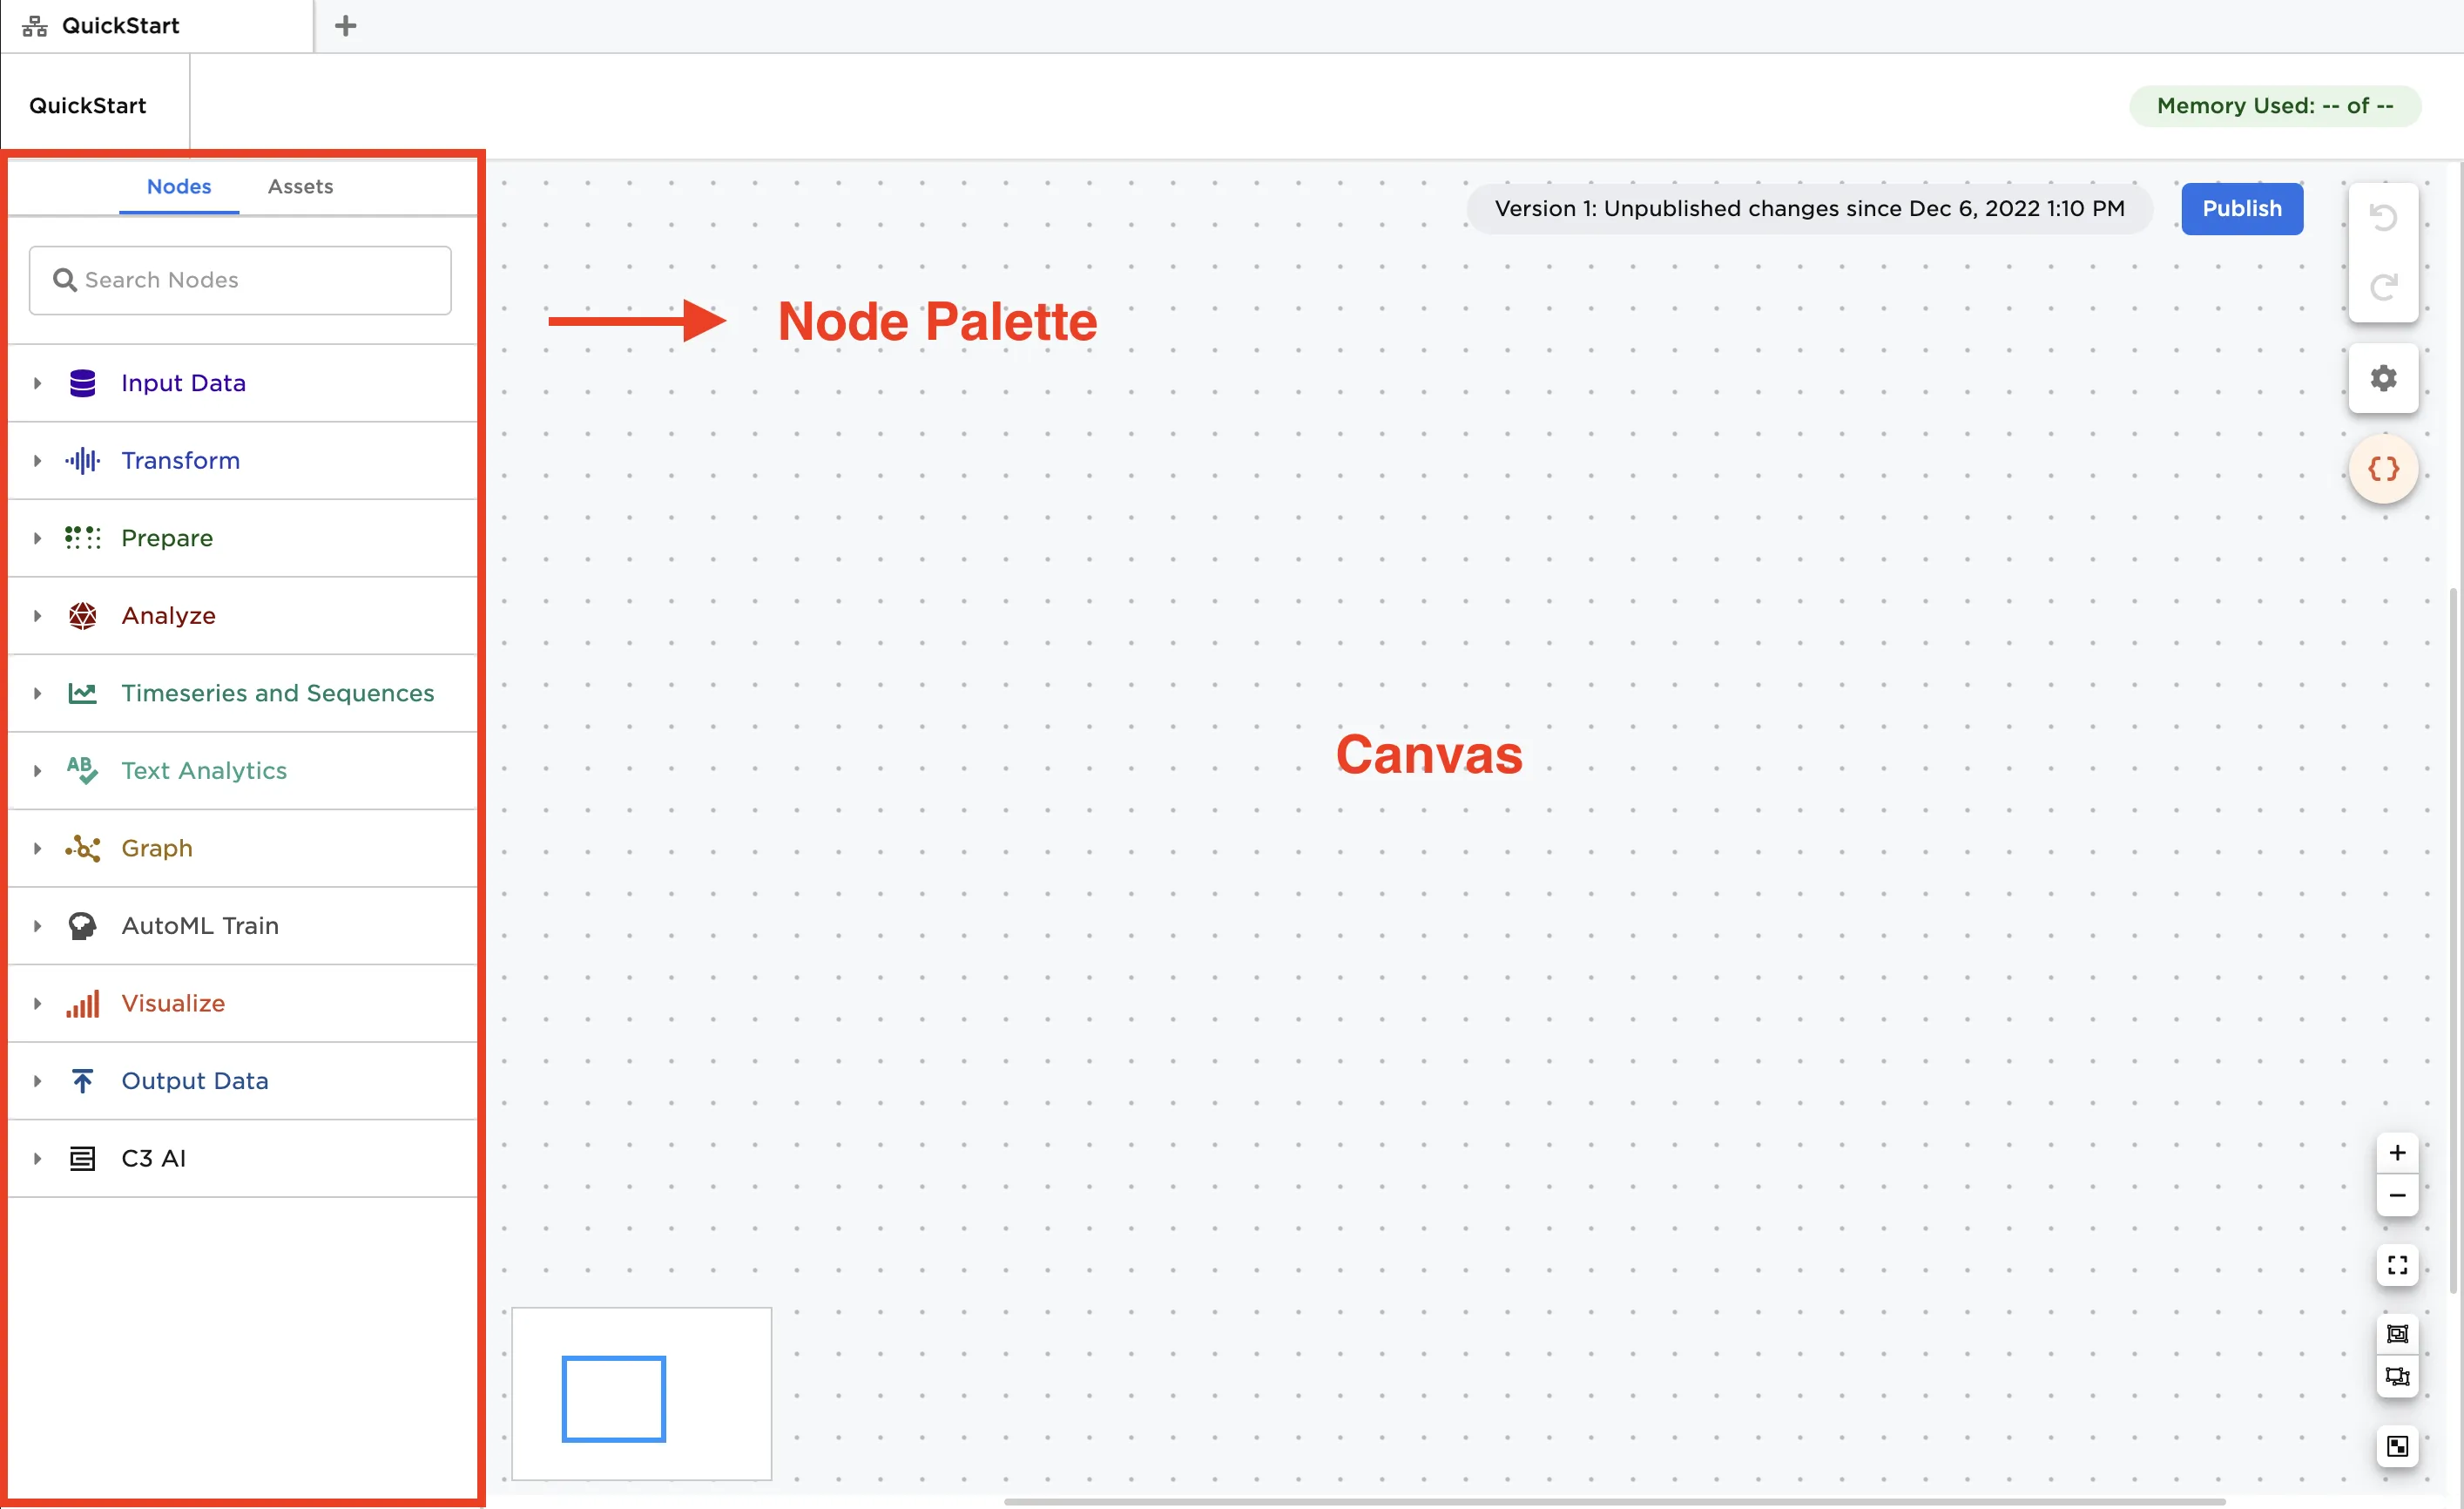
Task: Switch to the Assets tab
Action: tap(300, 187)
